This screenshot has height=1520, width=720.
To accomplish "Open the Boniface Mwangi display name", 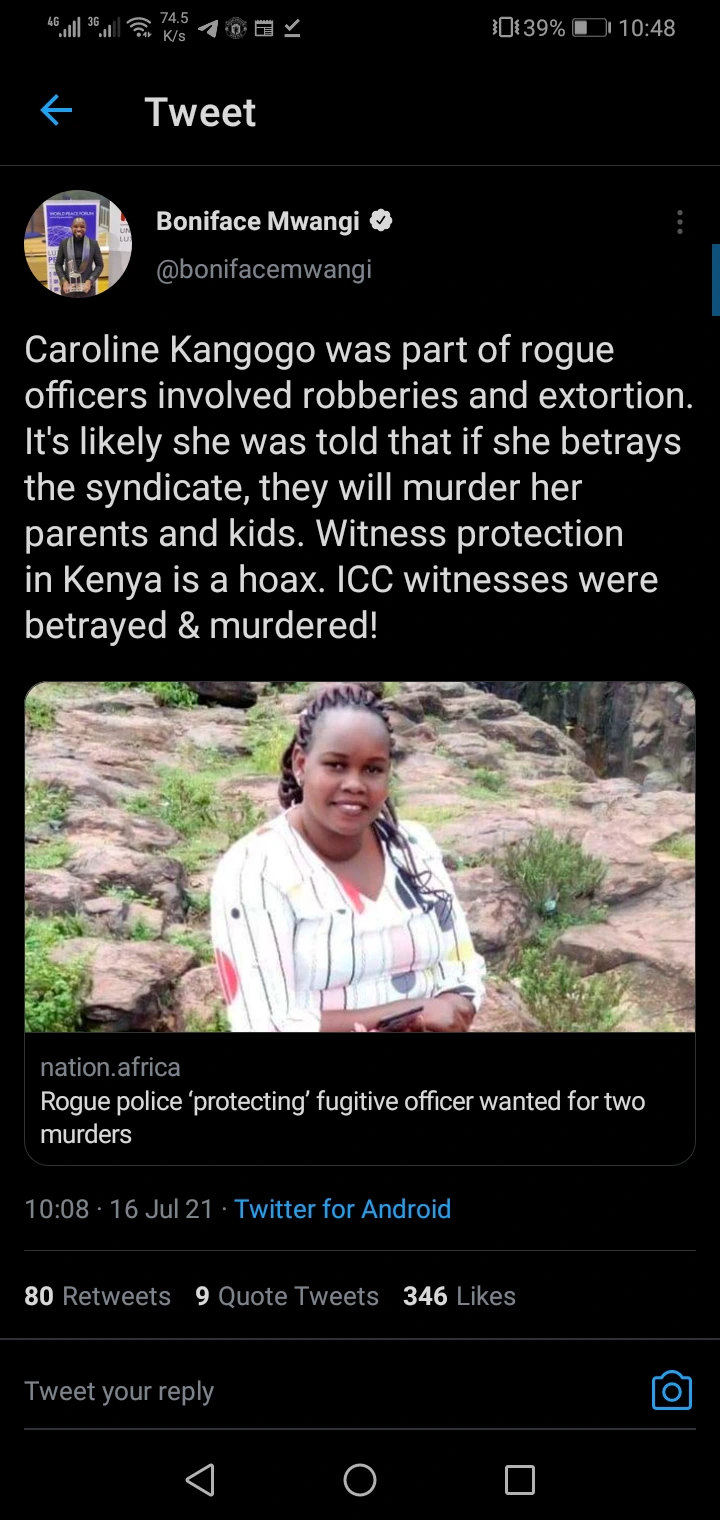I will pyautogui.click(x=258, y=221).
